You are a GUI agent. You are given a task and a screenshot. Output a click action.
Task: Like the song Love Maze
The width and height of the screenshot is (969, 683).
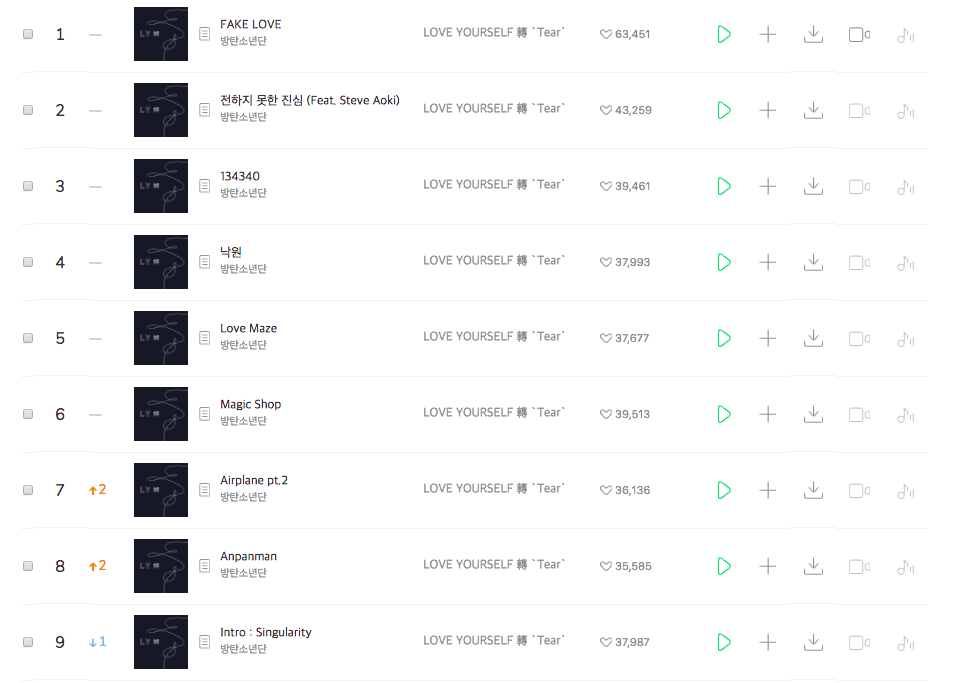point(606,339)
